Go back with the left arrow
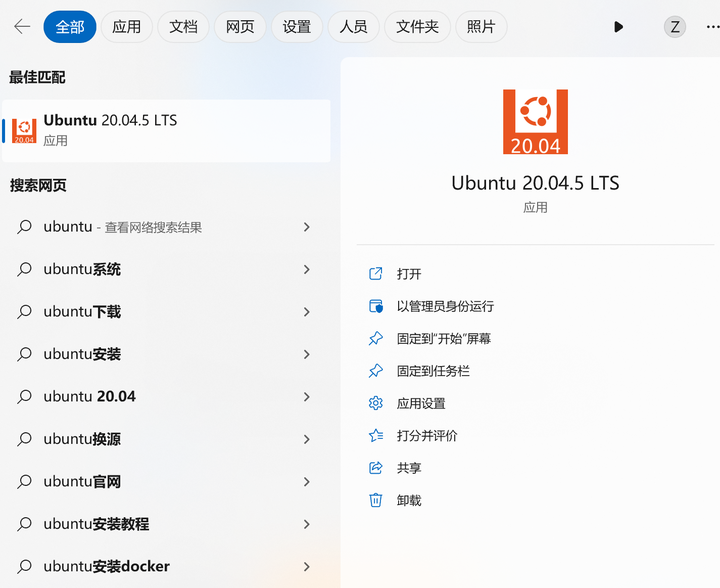This screenshot has height=588, width=720. click(x=22, y=27)
